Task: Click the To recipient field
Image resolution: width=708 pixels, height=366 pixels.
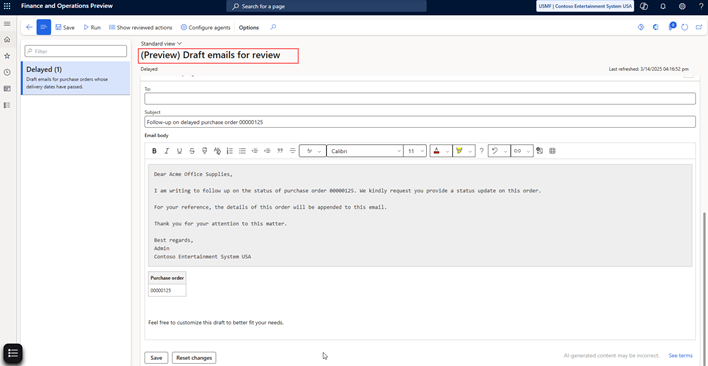Action: [420, 99]
